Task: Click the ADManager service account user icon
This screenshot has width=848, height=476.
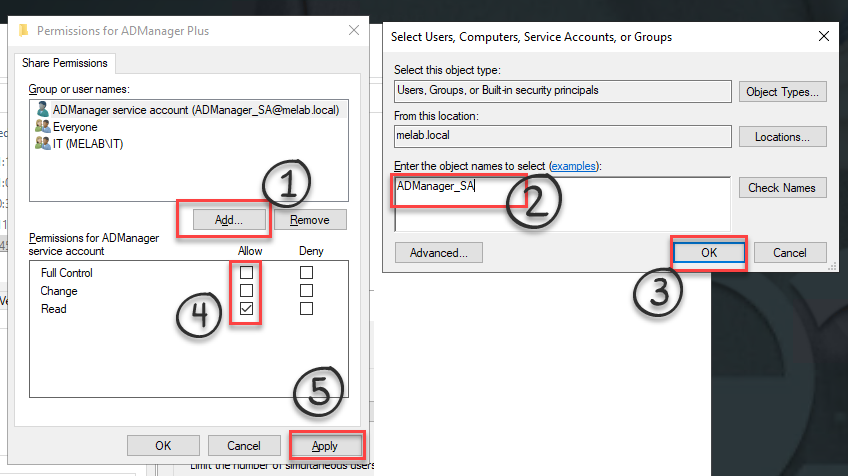Action: 42,110
